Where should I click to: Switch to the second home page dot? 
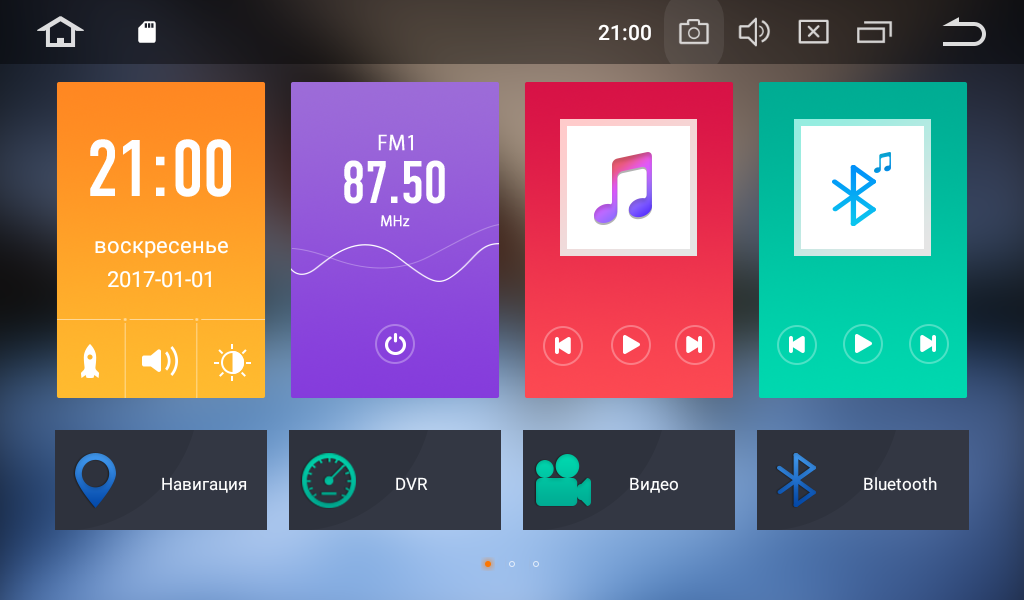512,563
